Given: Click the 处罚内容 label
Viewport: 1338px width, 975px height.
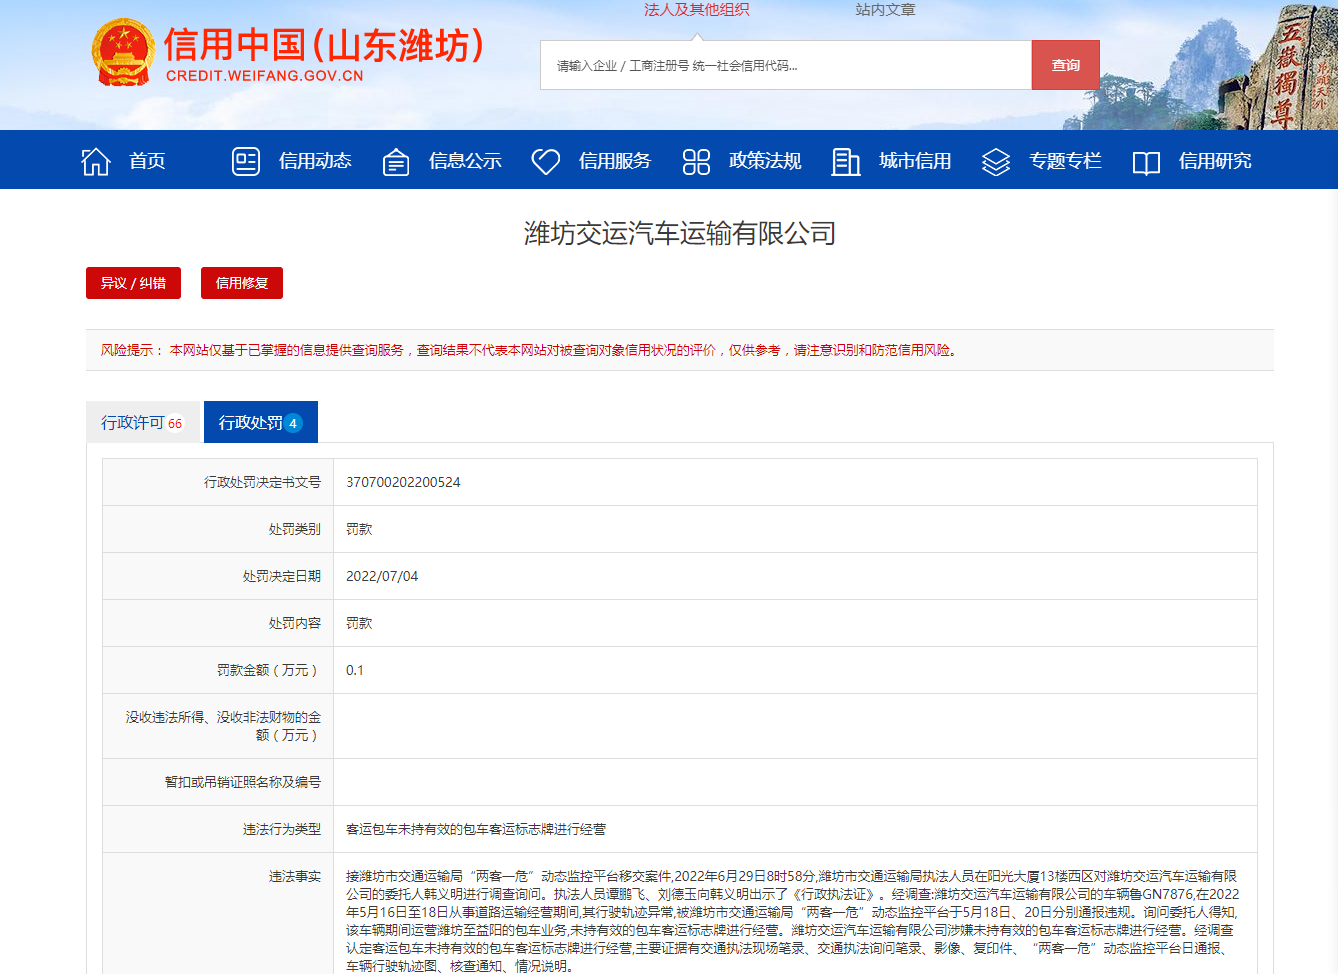Looking at the screenshot, I should [295, 623].
